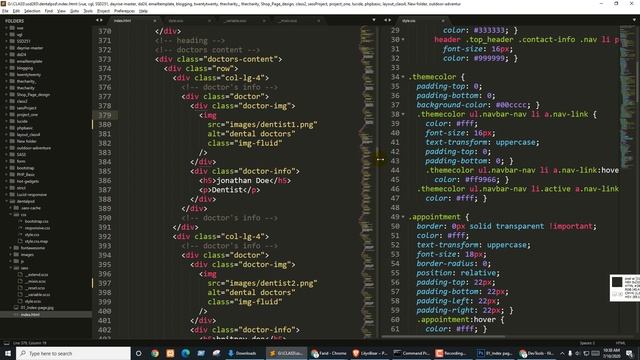The image size is (640, 360).
Task: Open _extend.scss file
Action: coord(36,275)
